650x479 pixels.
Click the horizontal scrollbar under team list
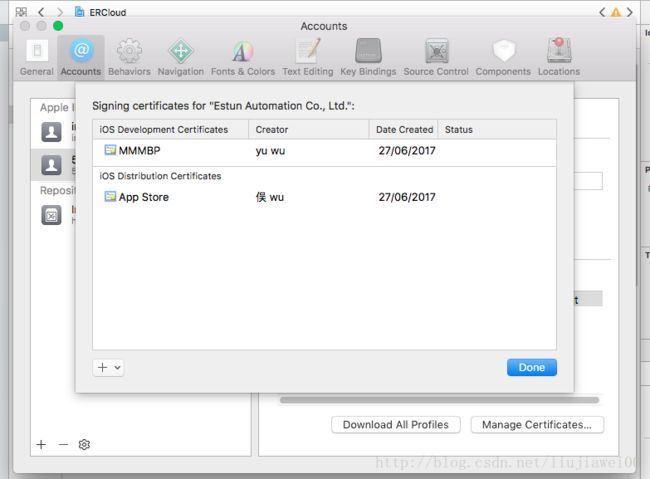click(x=439, y=400)
